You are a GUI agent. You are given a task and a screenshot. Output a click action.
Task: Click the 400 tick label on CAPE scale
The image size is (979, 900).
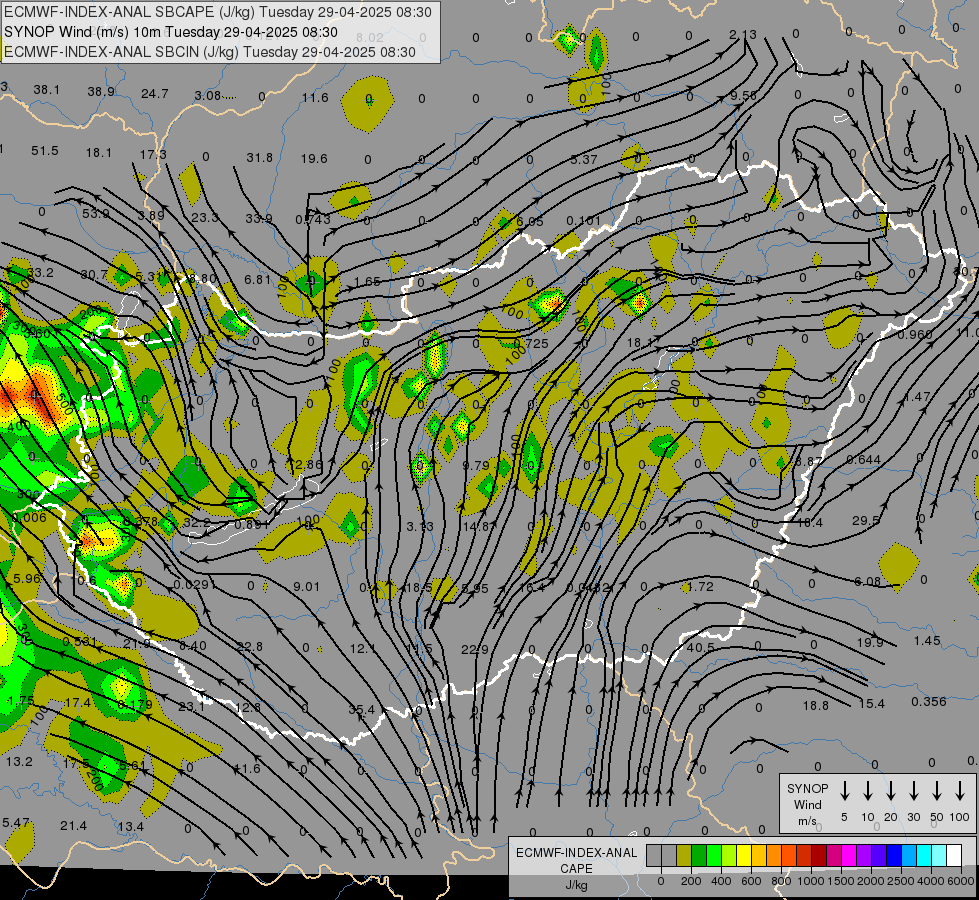(x=721, y=881)
